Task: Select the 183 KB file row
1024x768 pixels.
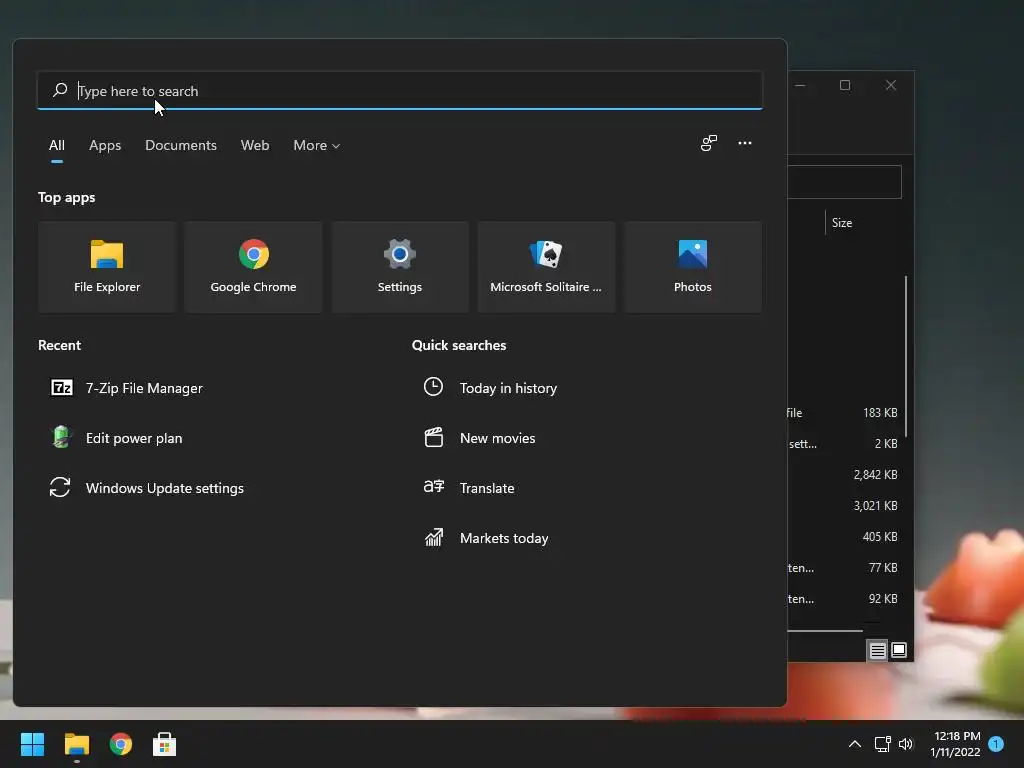Action: coord(844,413)
